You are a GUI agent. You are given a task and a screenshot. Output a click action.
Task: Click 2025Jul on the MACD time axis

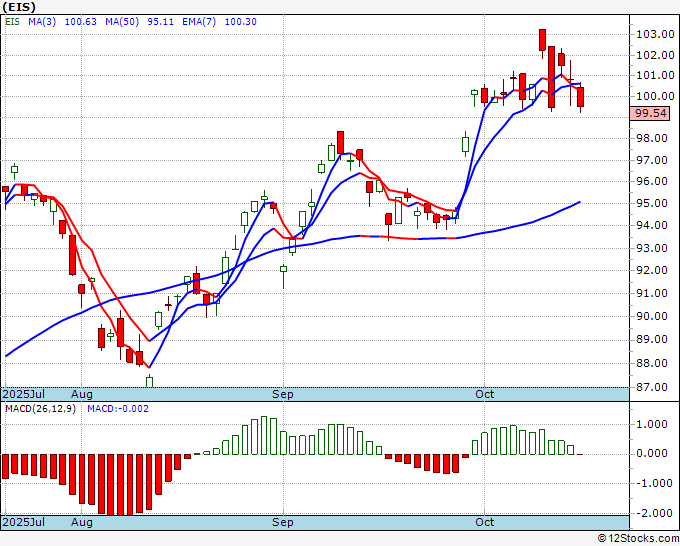coord(24,522)
